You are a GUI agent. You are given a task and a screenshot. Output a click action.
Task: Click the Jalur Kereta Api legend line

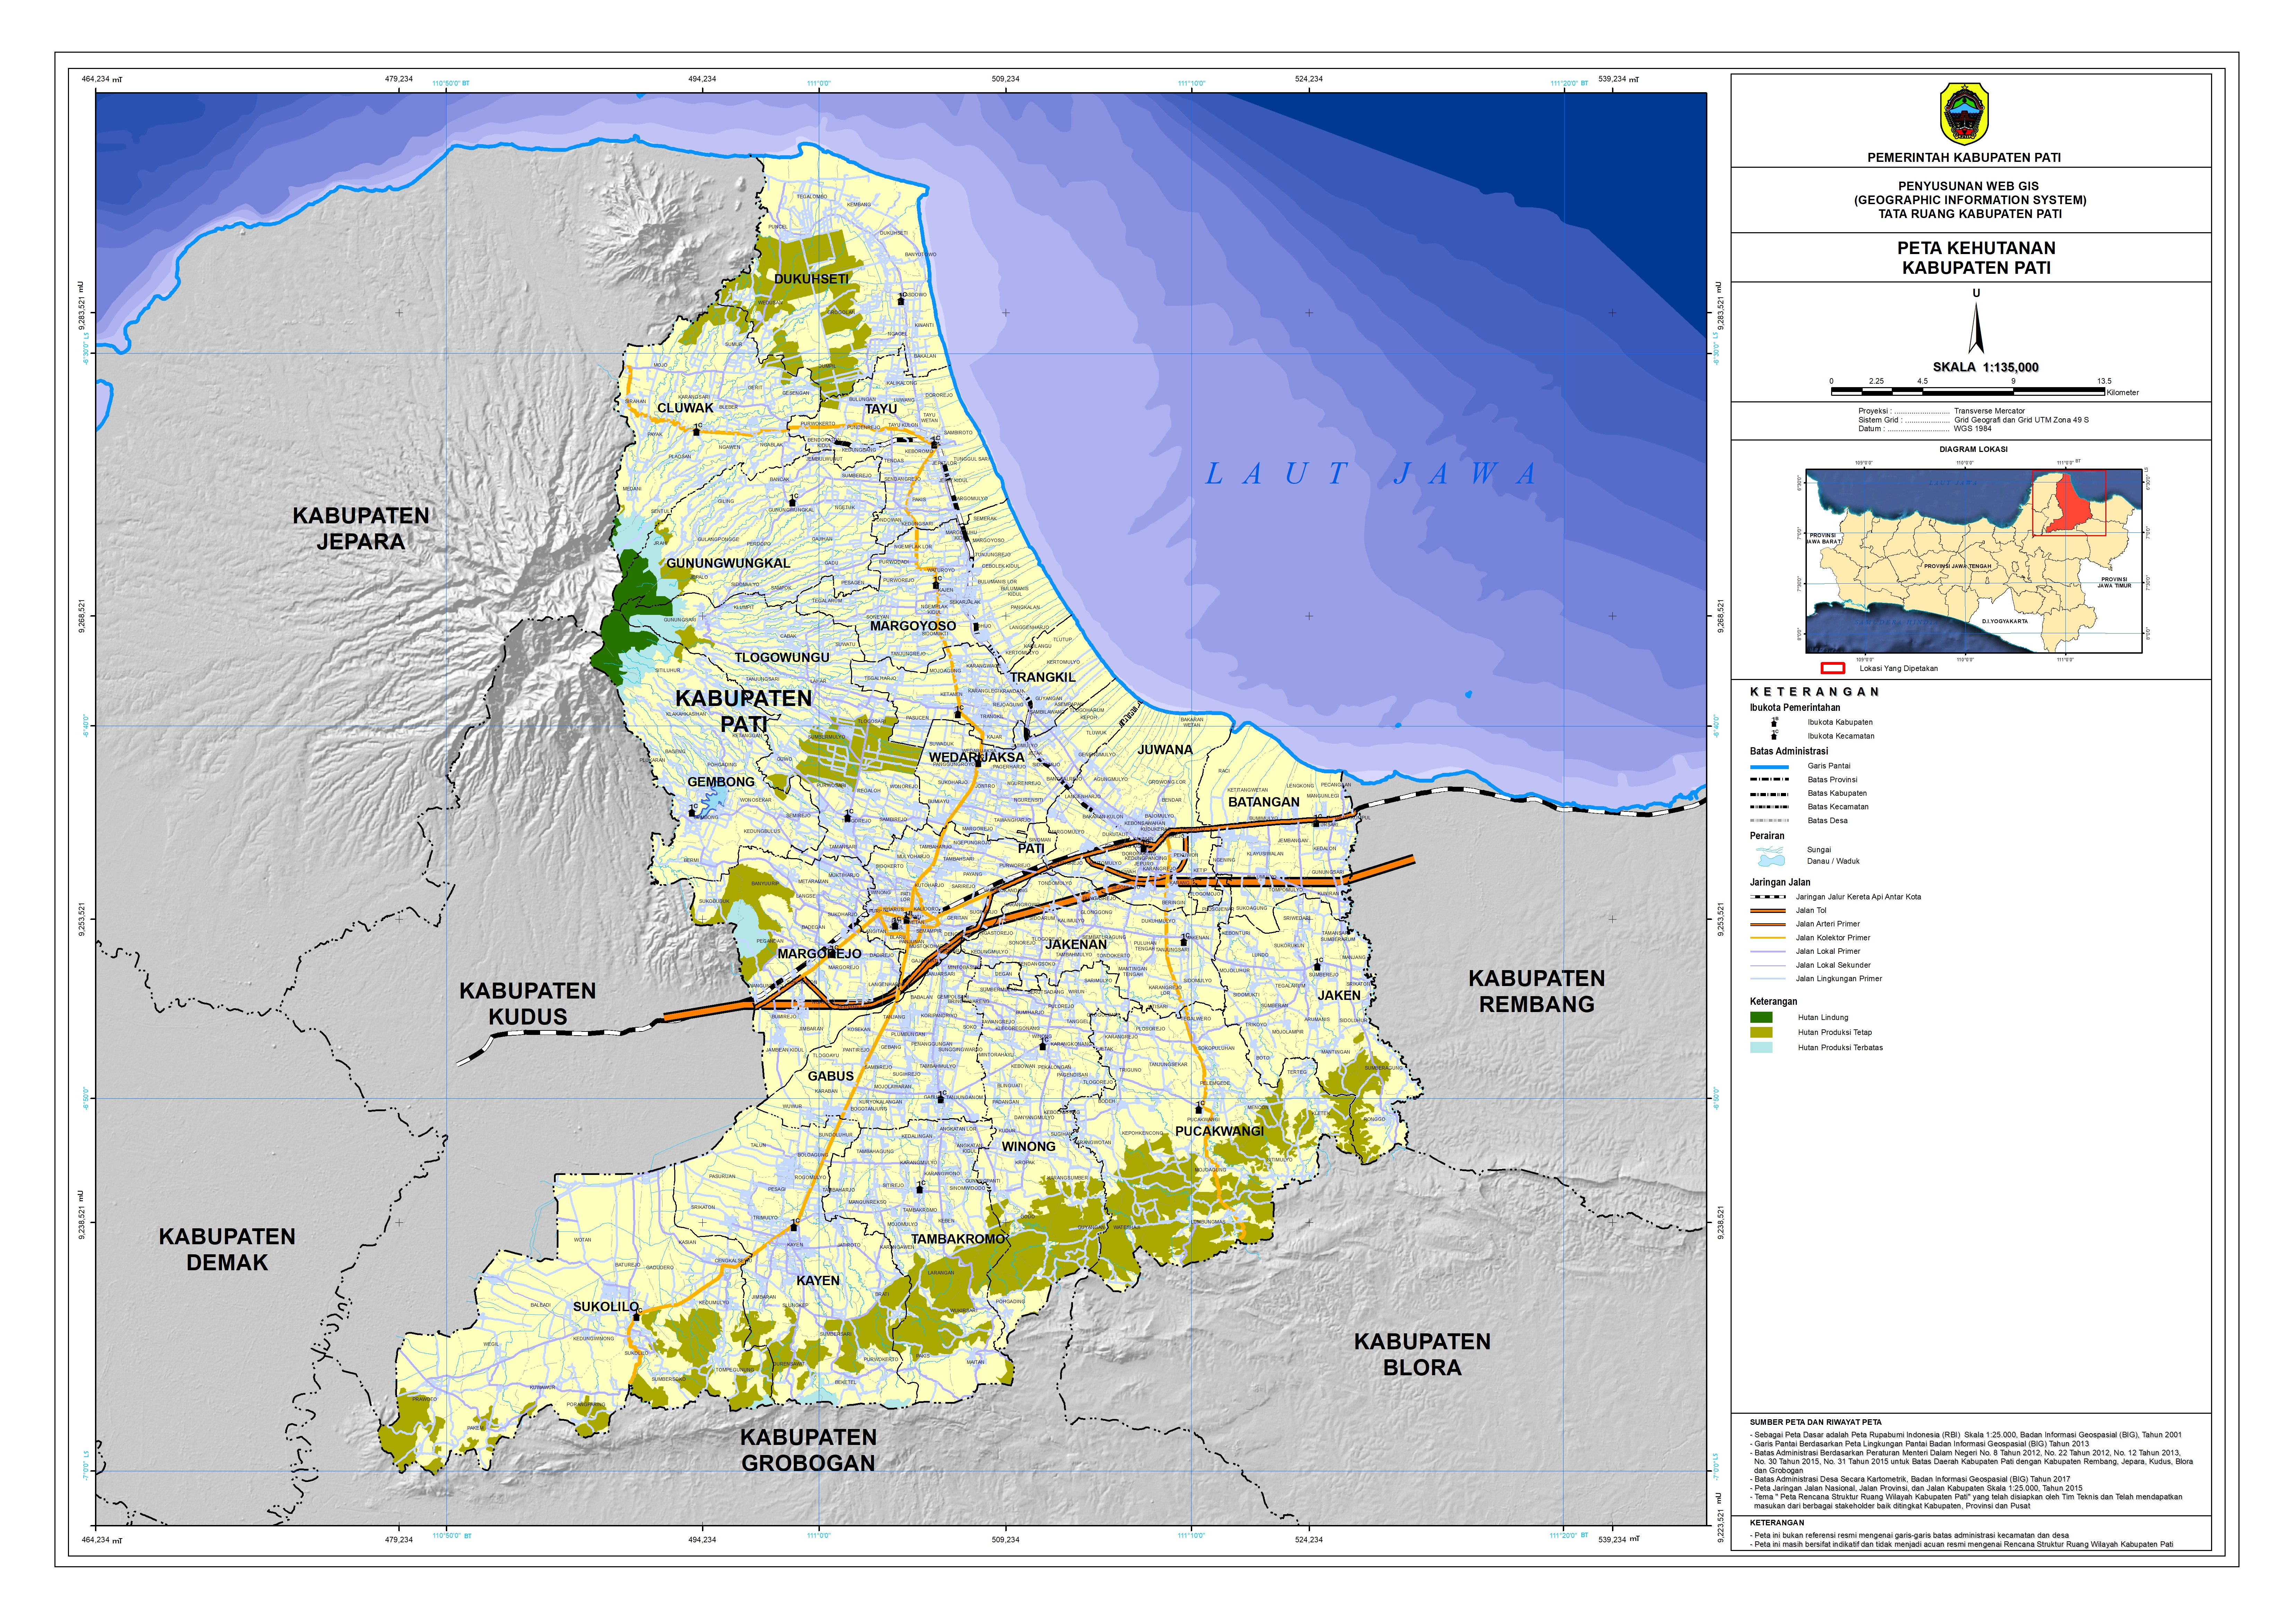click(1768, 897)
